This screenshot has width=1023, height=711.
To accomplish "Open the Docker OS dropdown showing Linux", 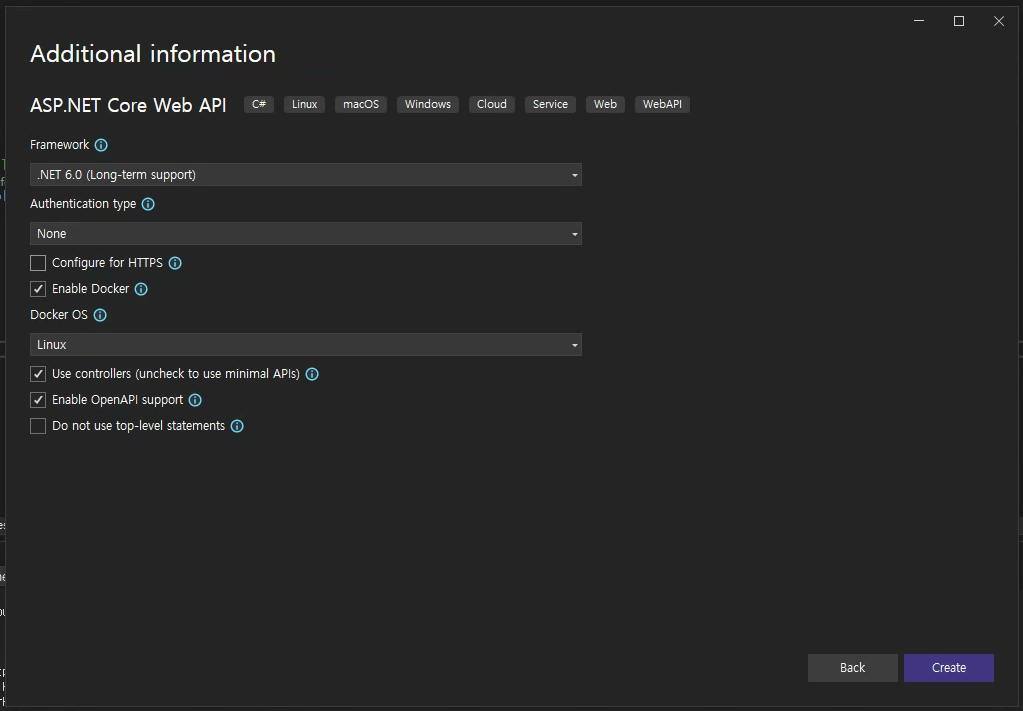I will (305, 344).
